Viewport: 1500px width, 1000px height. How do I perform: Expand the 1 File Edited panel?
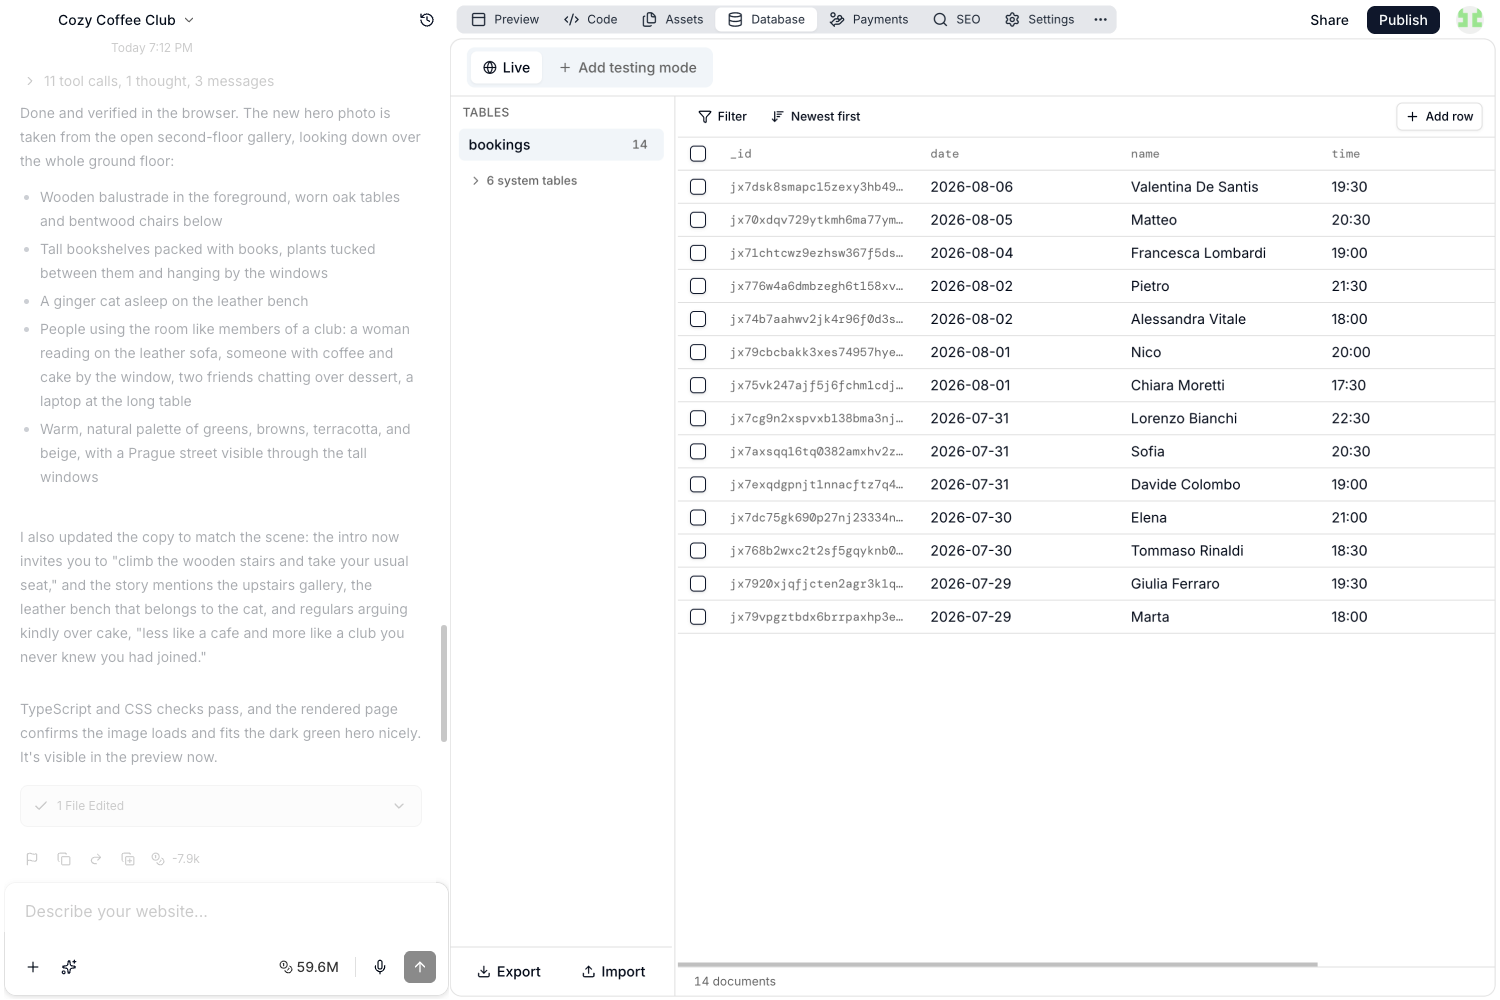point(221,806)
